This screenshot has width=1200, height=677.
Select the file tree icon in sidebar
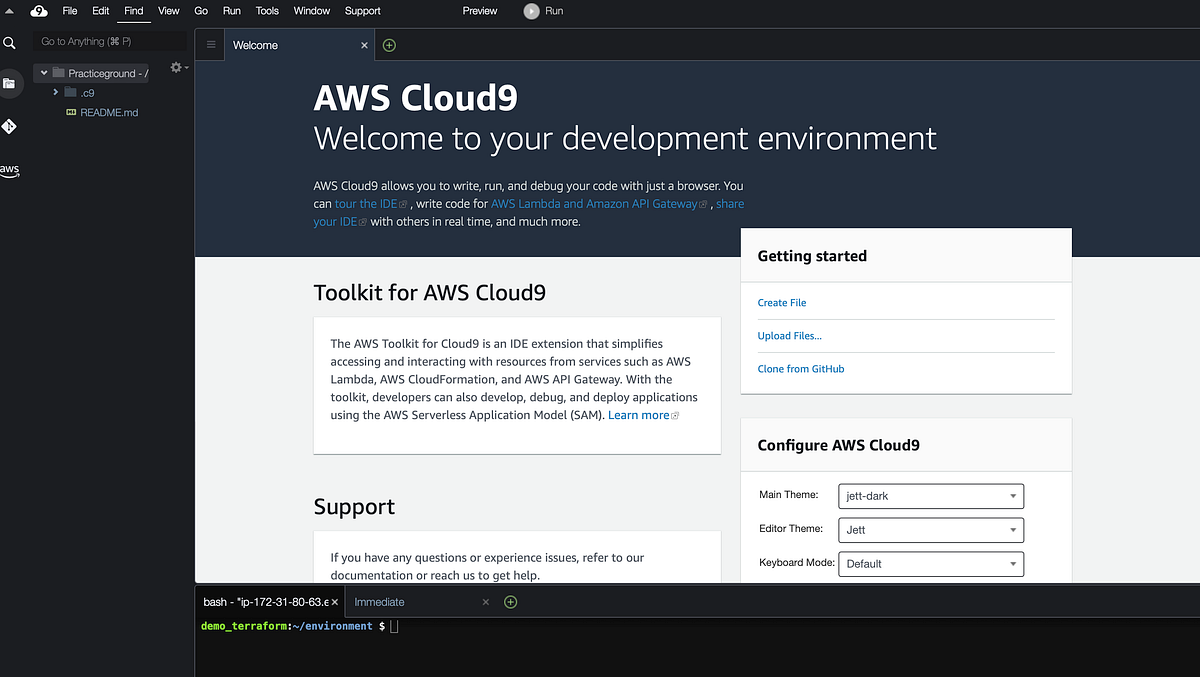coord(10,83)
